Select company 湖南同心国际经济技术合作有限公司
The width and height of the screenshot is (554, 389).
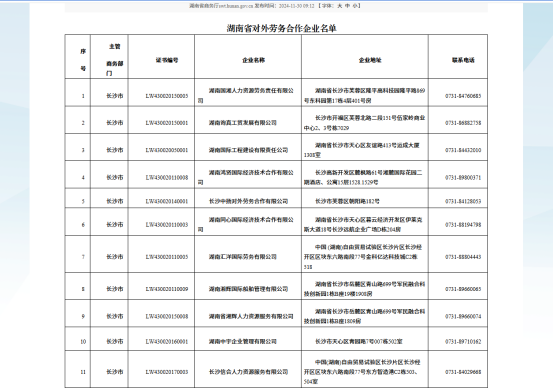coord(246,224)
